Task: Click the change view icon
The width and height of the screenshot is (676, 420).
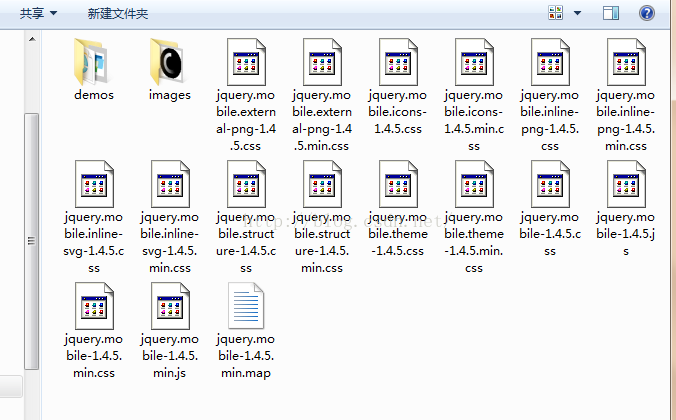Action: (x=555, y=13)
